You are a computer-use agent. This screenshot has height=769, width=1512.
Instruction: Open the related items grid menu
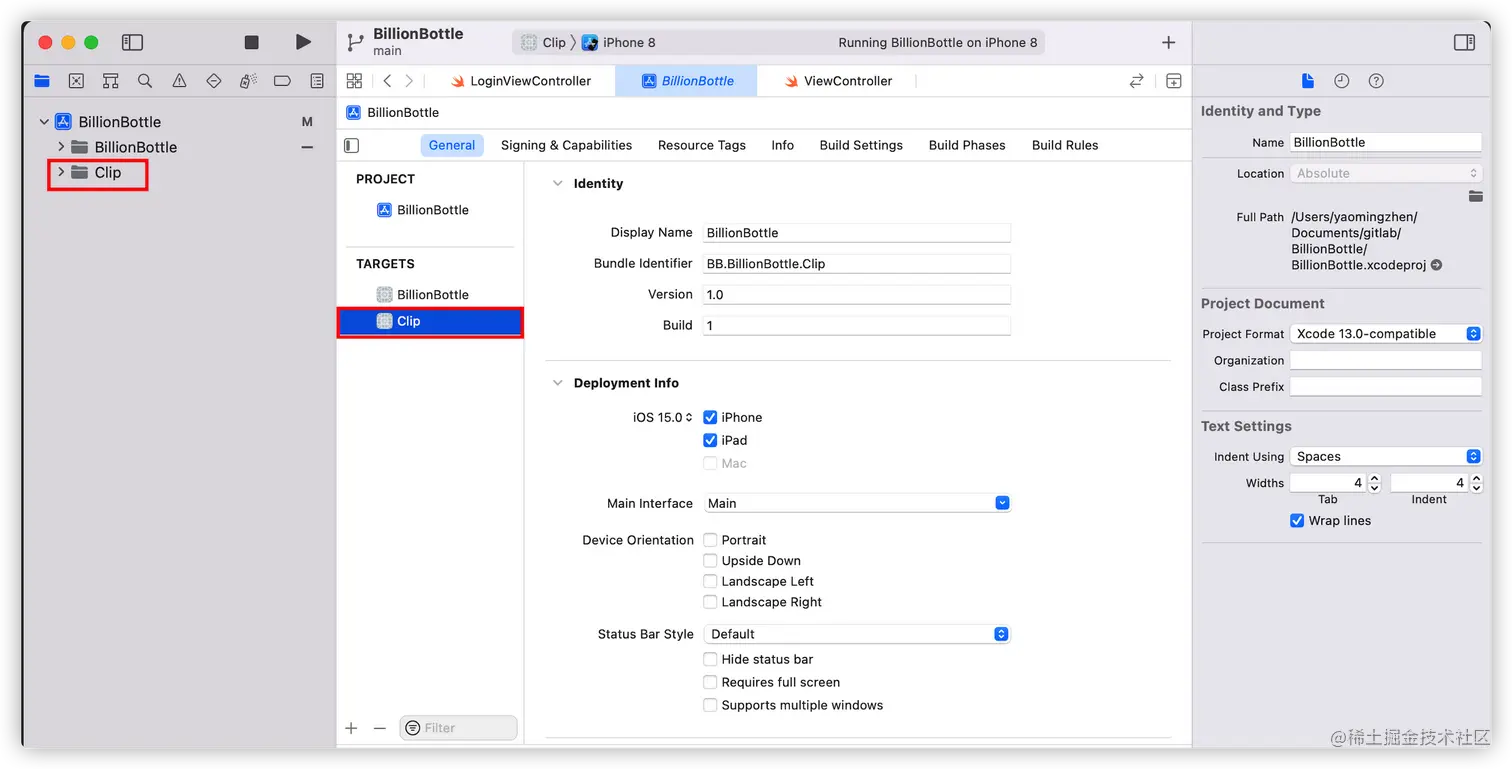354,81
